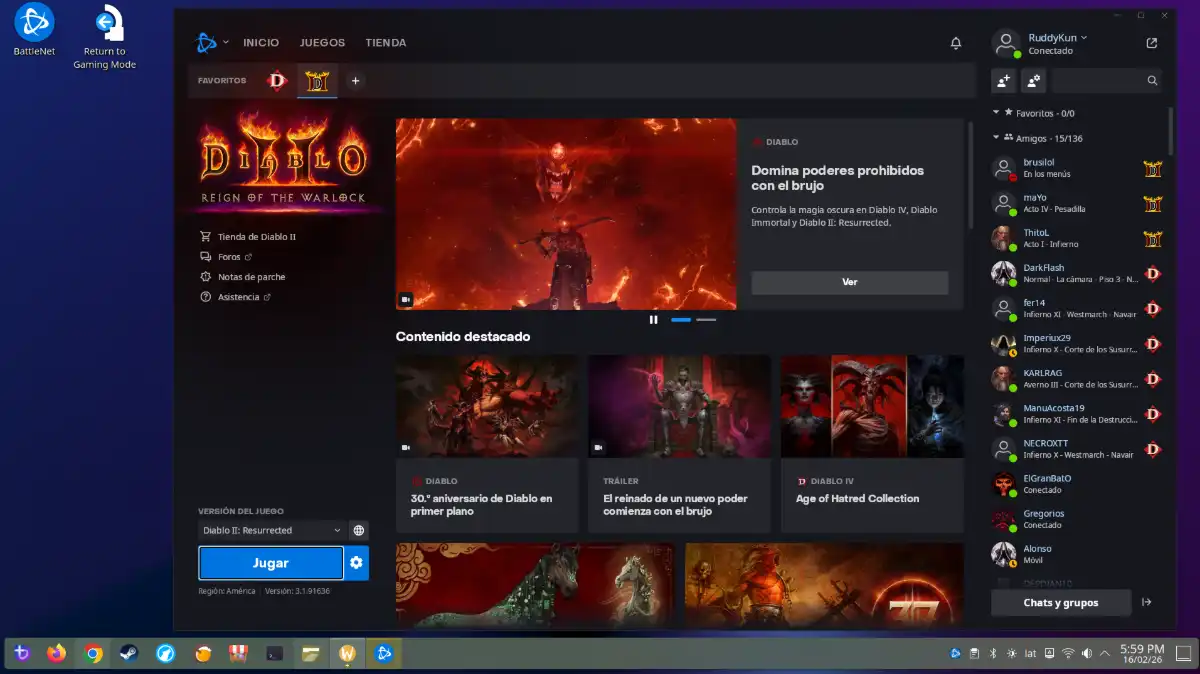Switch to the TIENDA tab
Image resolution: width=1200 pixels, height=674 pixels.
pos(385,43)
